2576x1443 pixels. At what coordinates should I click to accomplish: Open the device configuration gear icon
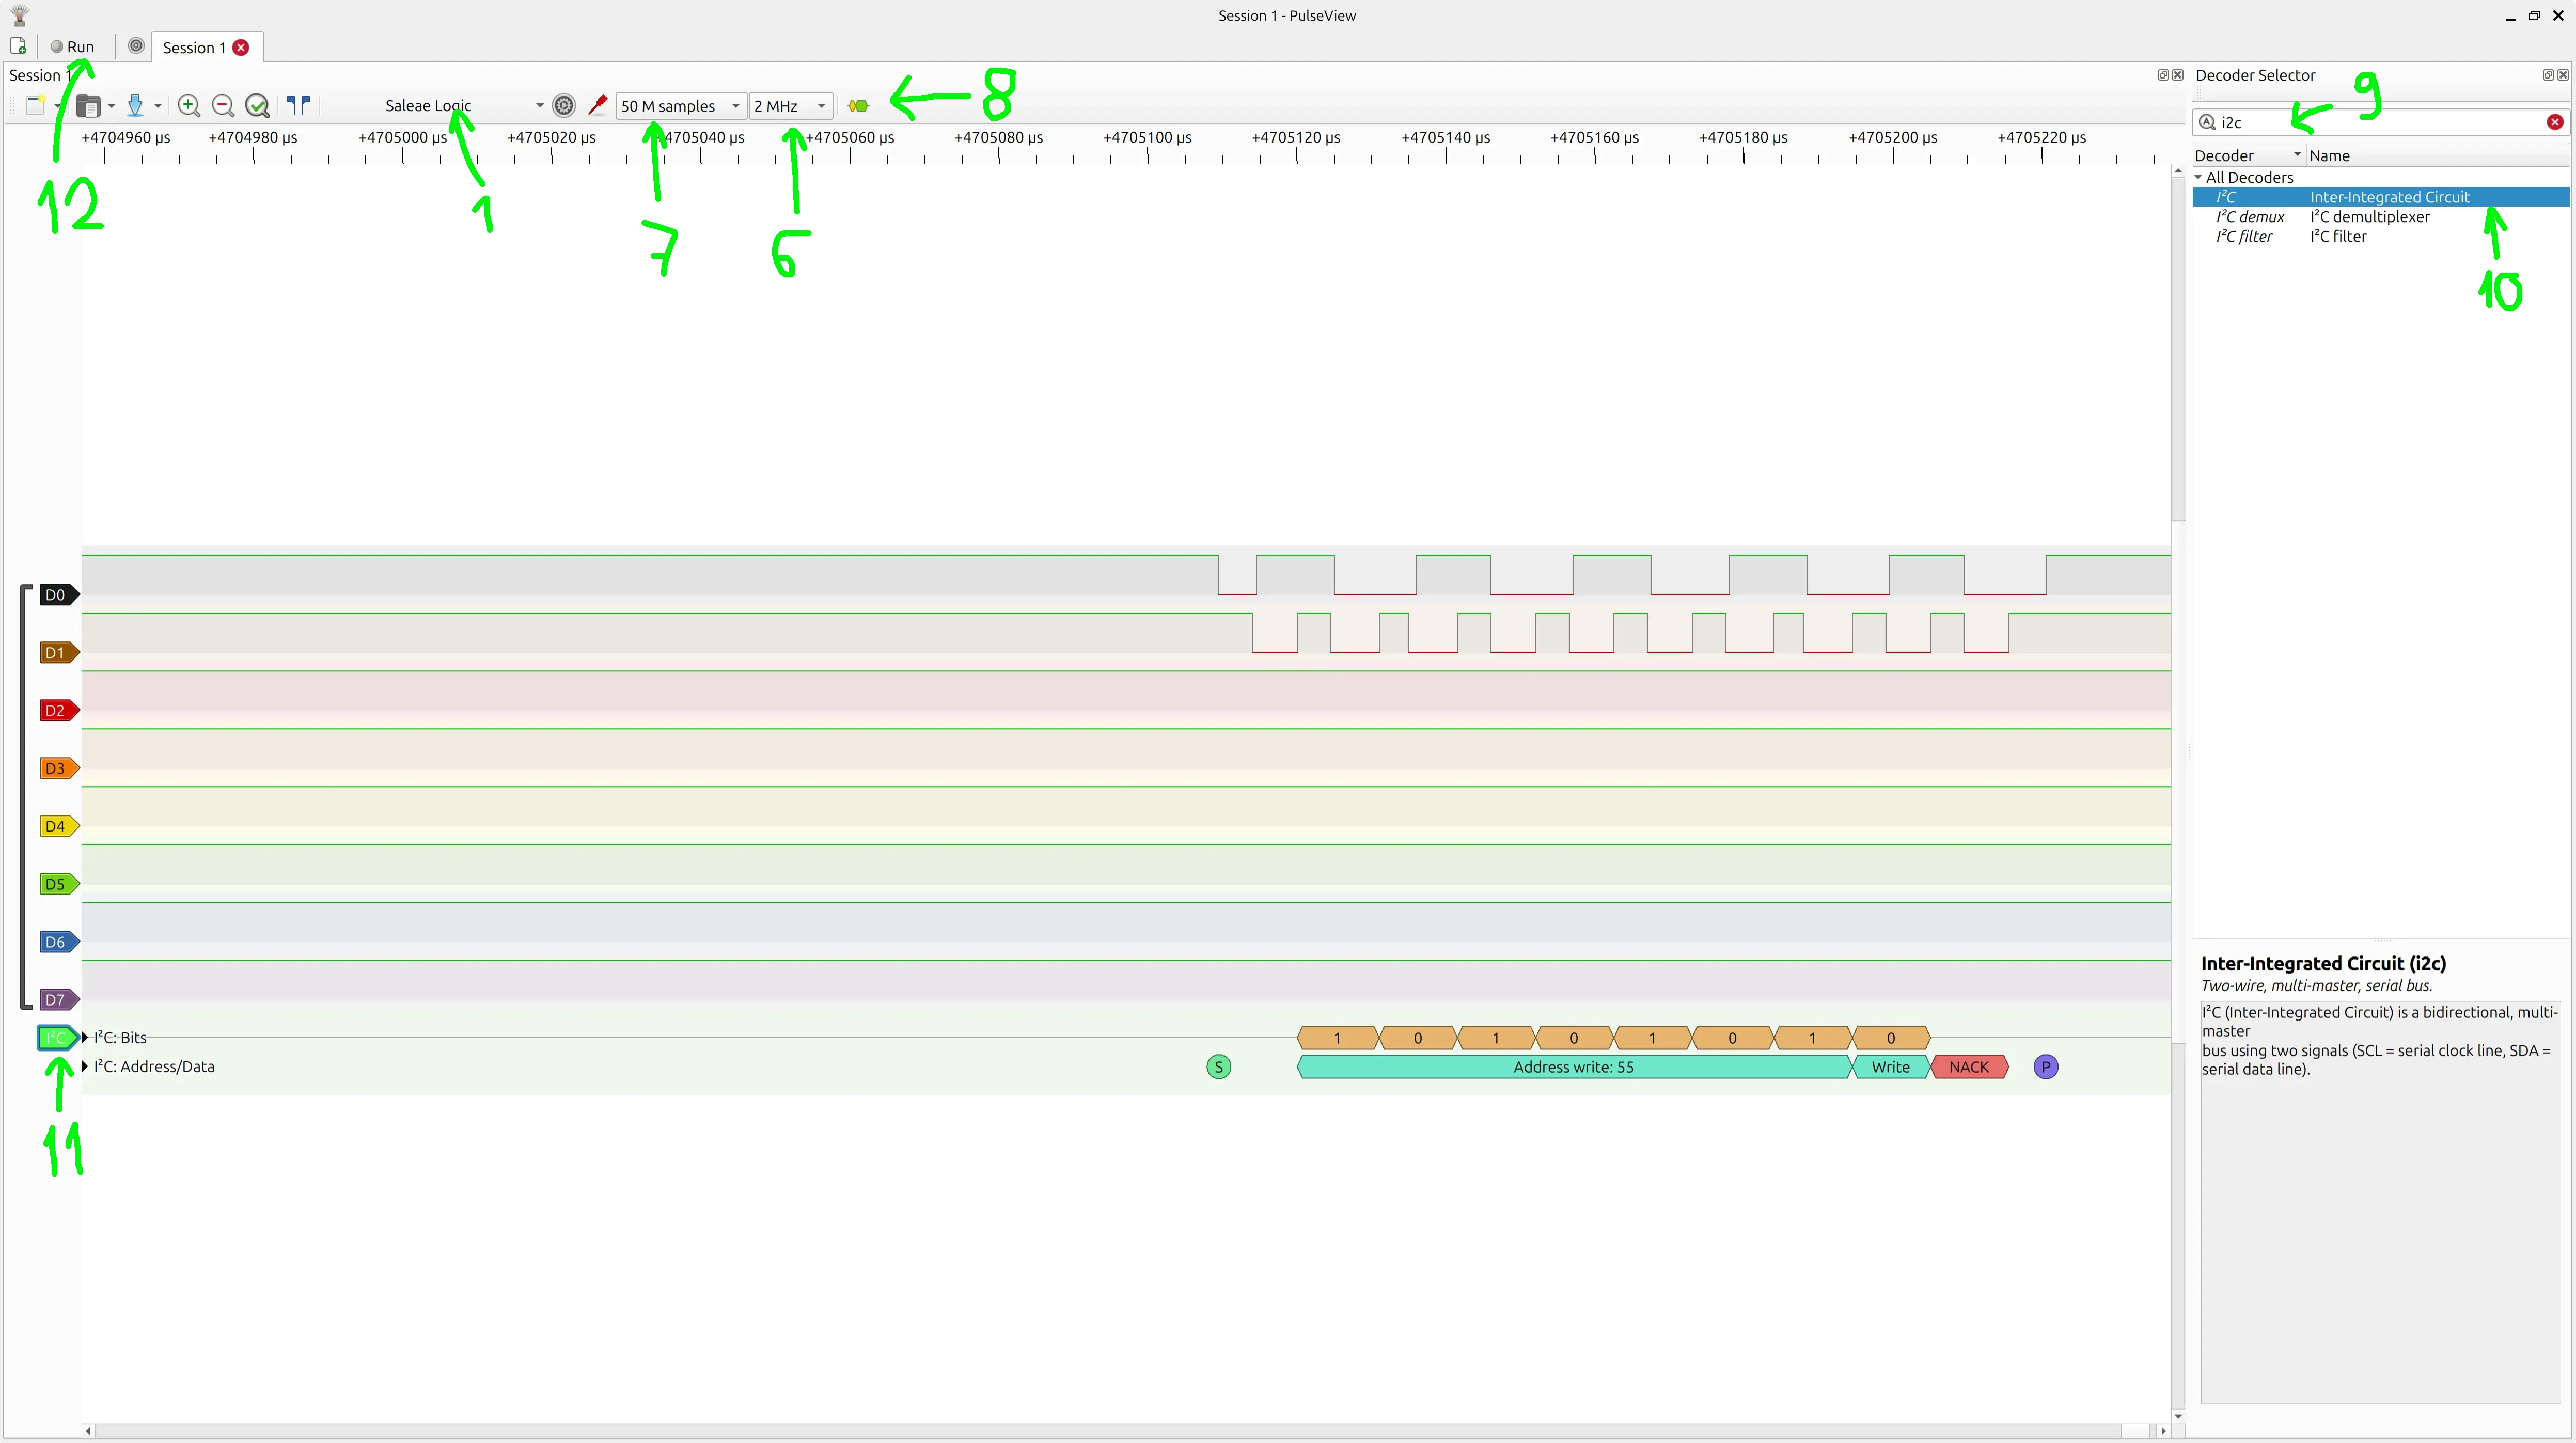[564, 105]
